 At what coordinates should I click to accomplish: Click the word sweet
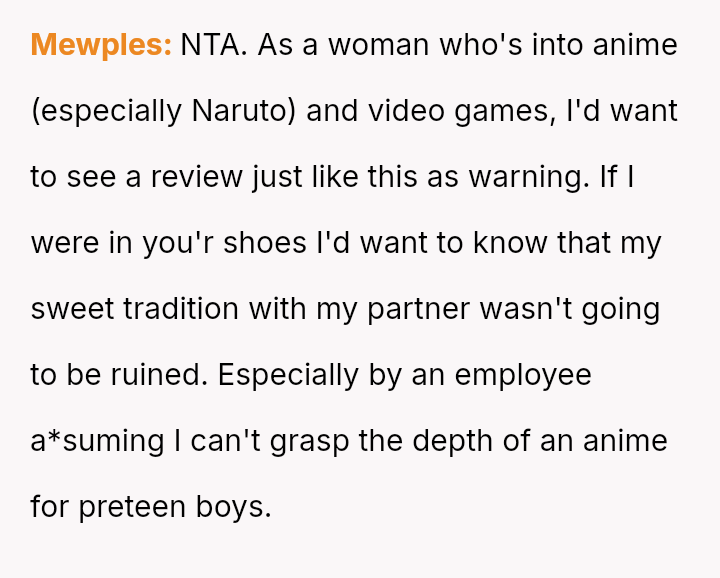[73, 309]
